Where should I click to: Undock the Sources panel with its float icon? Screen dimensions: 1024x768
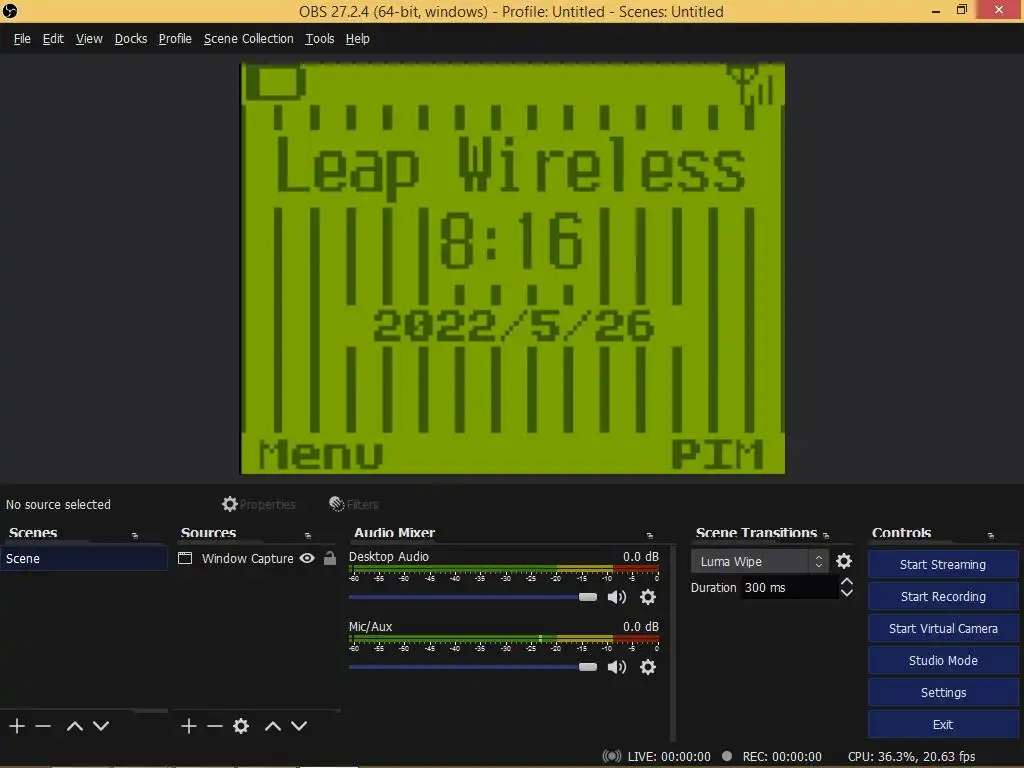tap(308, 536)
